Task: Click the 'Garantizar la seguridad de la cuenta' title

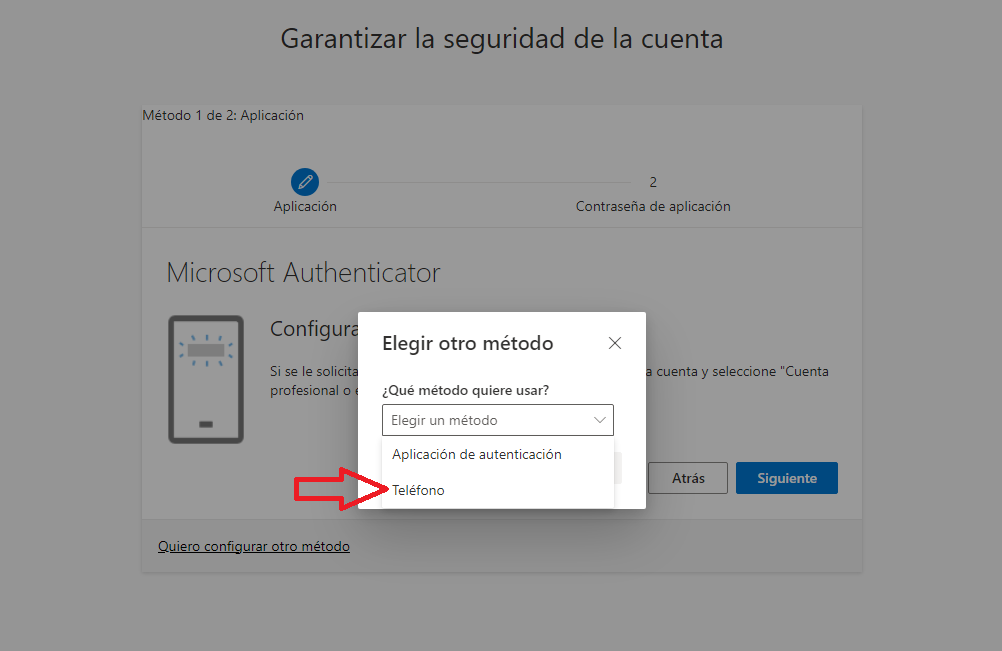Action: tap(502, 39)
